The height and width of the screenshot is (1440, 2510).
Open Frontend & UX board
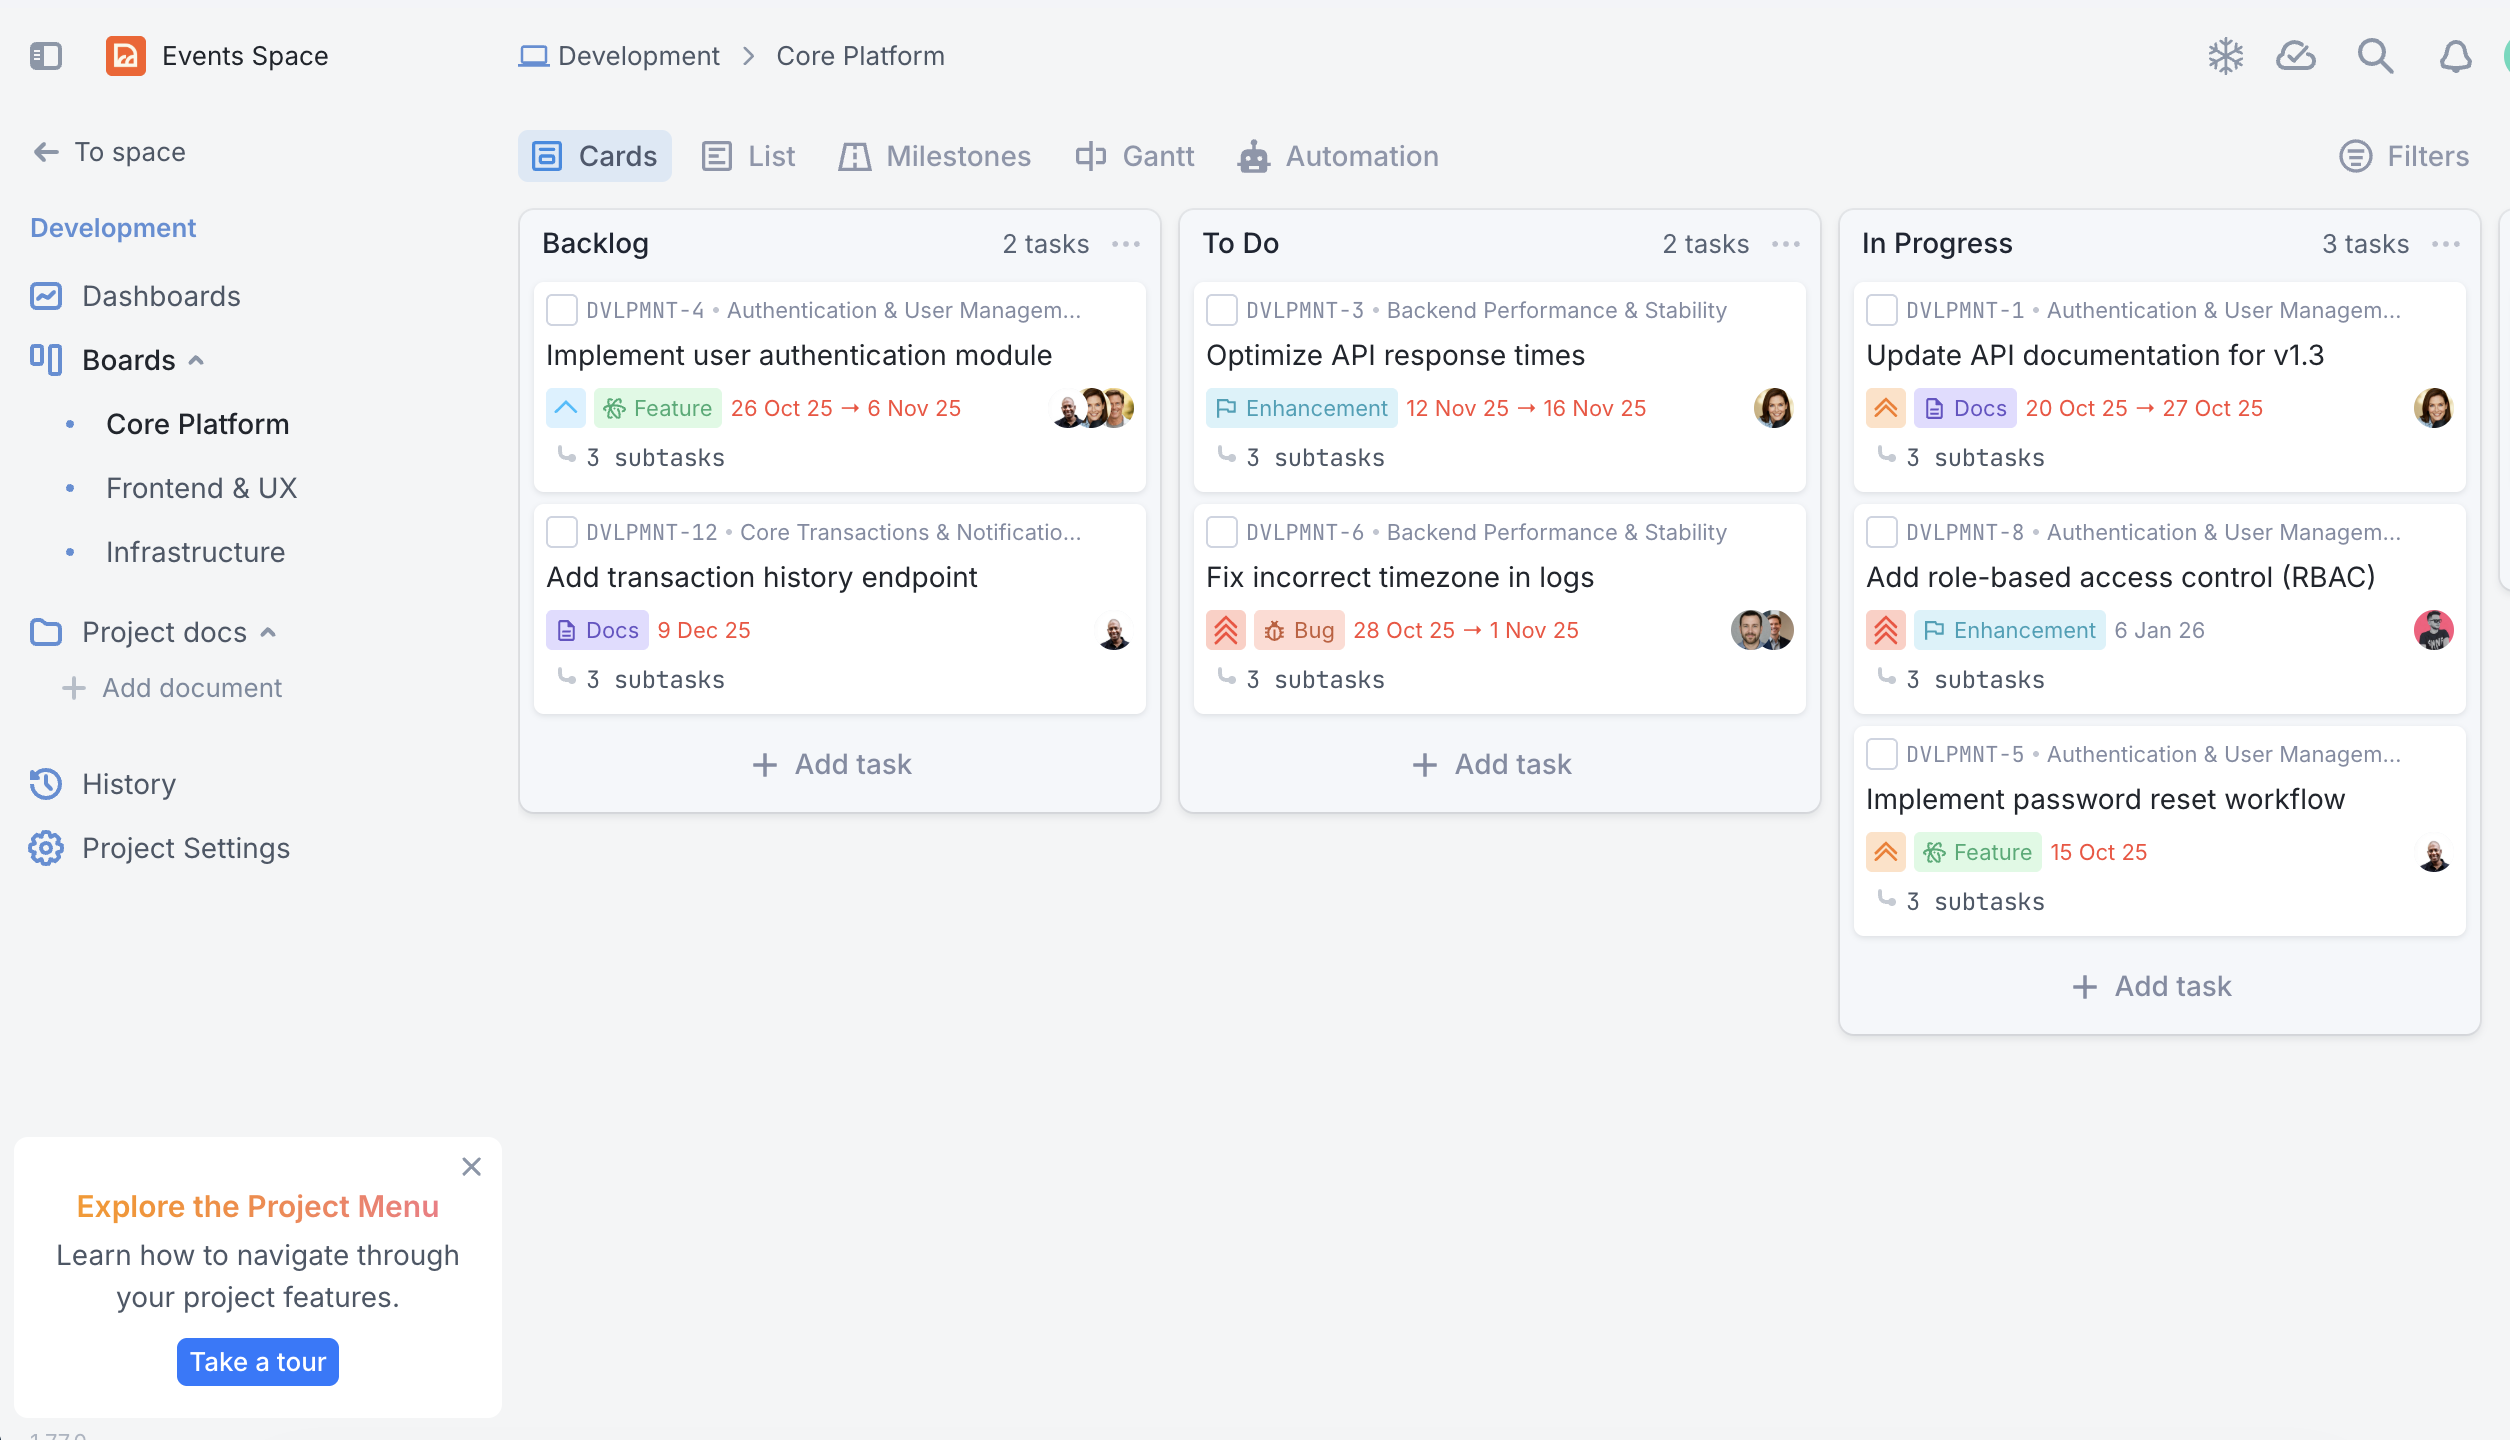(201, 488)
